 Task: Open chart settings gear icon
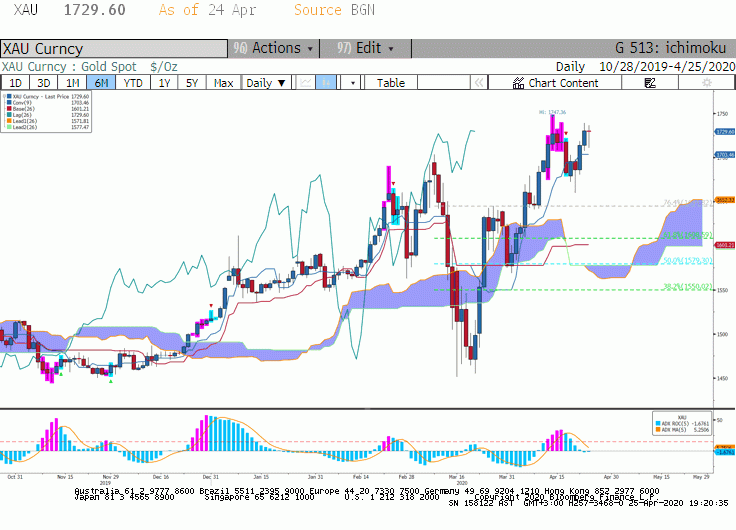click(x=706, y=83)
